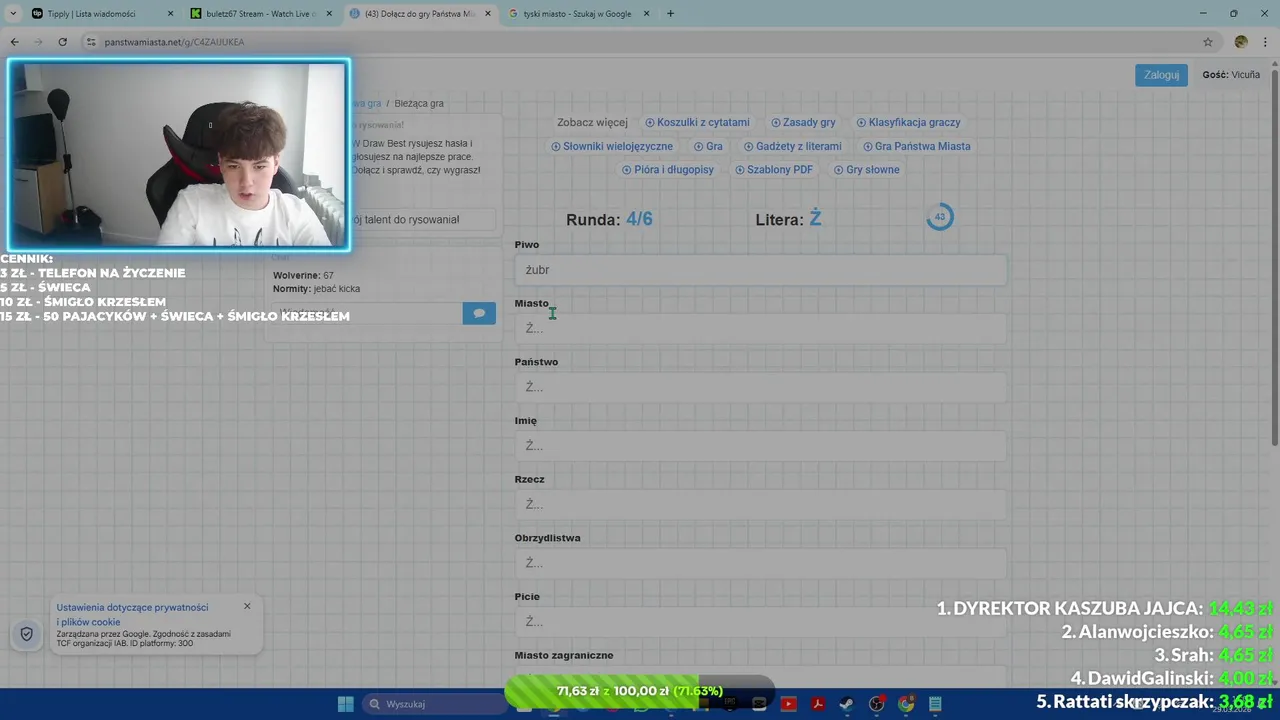This screenshot has height=720, width=1280.
Task: Click the Piwo field containing żubr
Action: pyautogui.click(x=760, y=270)
